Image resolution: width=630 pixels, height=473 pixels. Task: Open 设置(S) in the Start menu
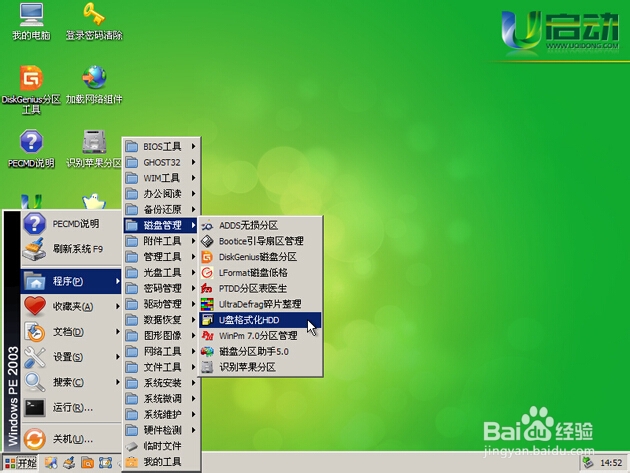pos(71,357)
